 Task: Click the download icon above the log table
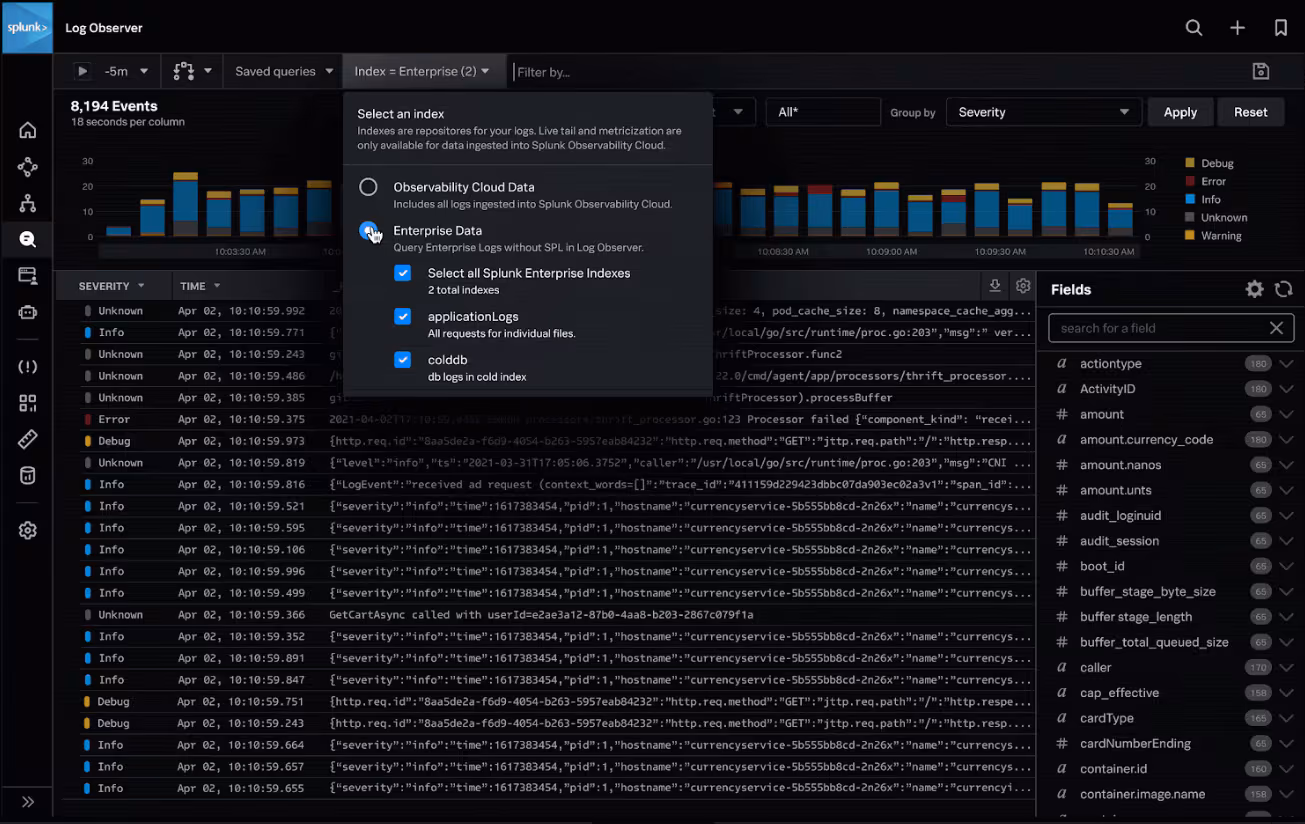tap(994, 285)
